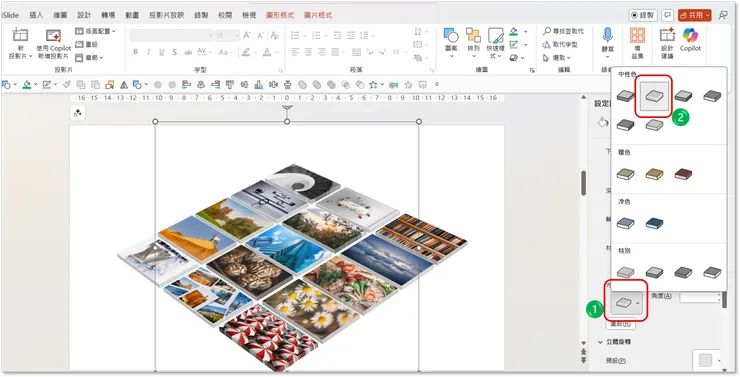The width and height of the screenshot is (740, 377).
Task: Click the 角度(A) angle input field
Action: coord(700,297)
